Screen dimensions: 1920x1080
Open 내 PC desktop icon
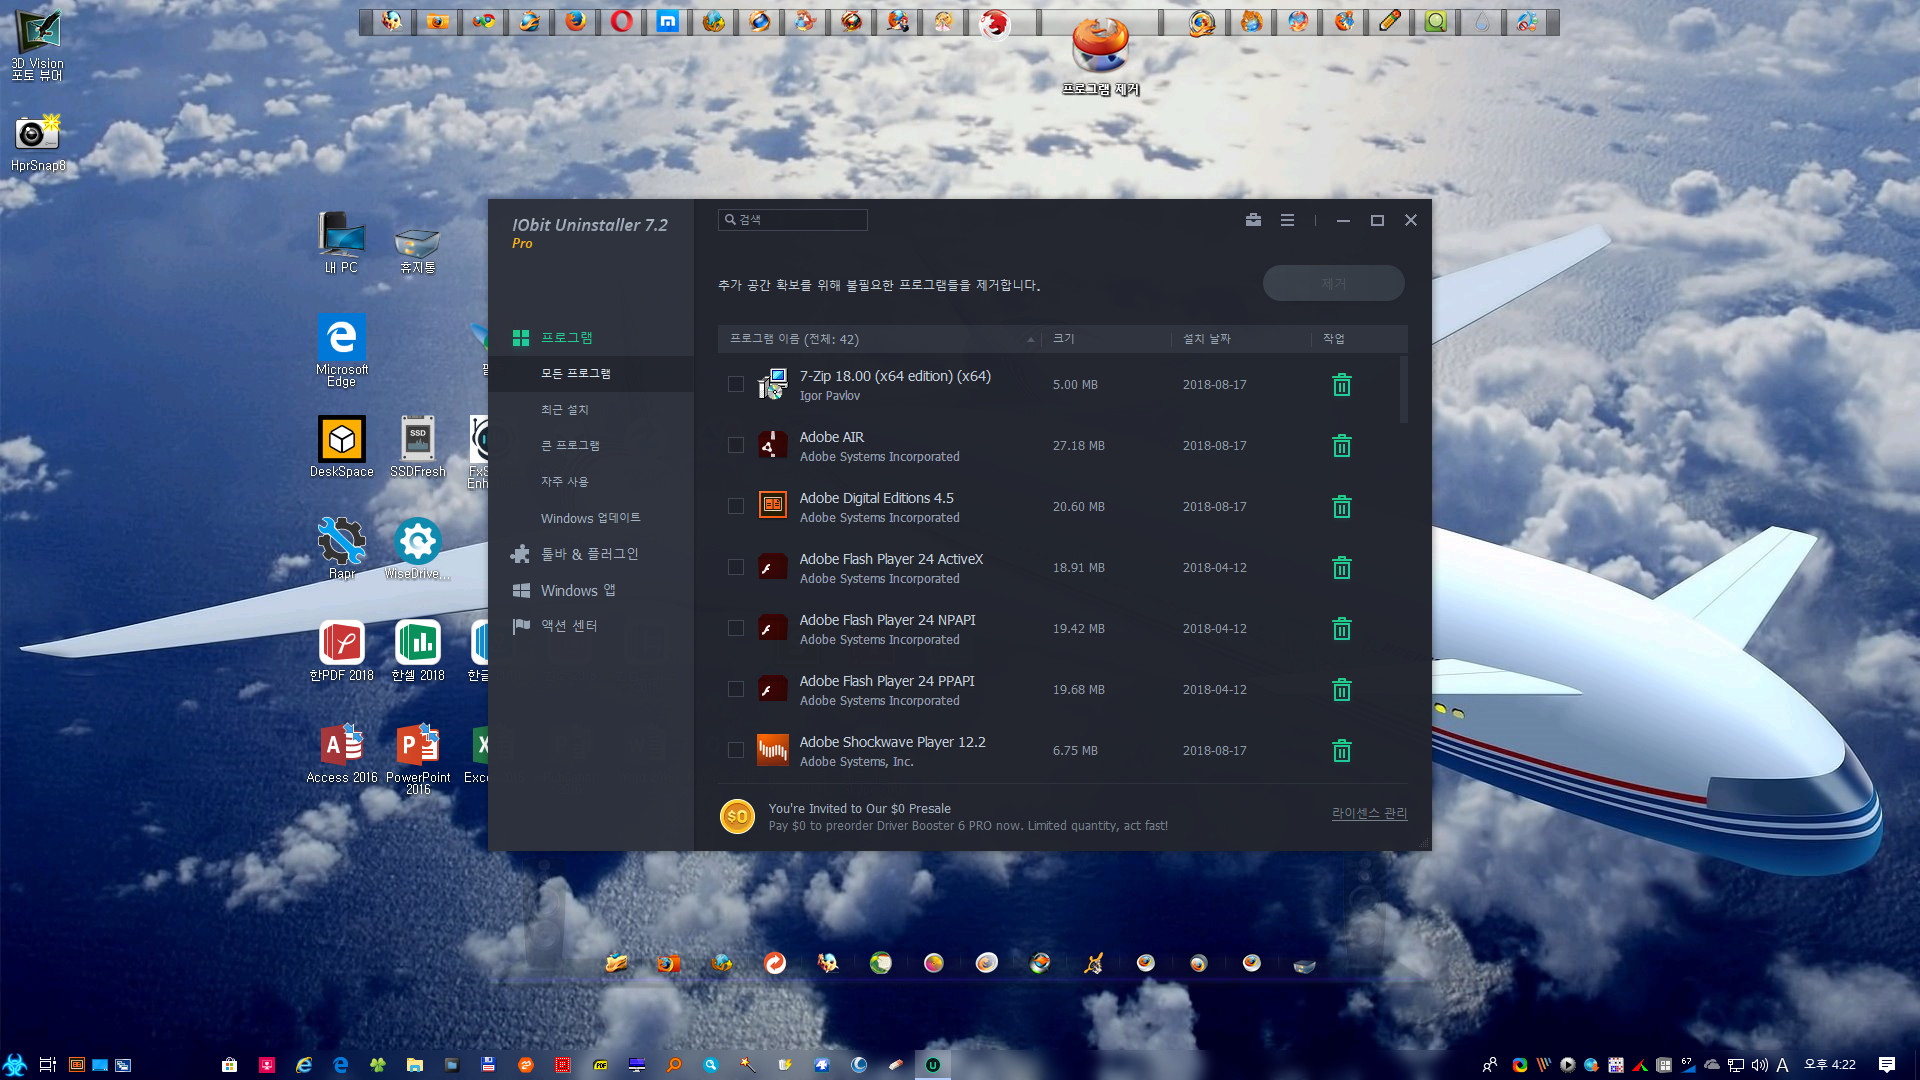[341, 243]
